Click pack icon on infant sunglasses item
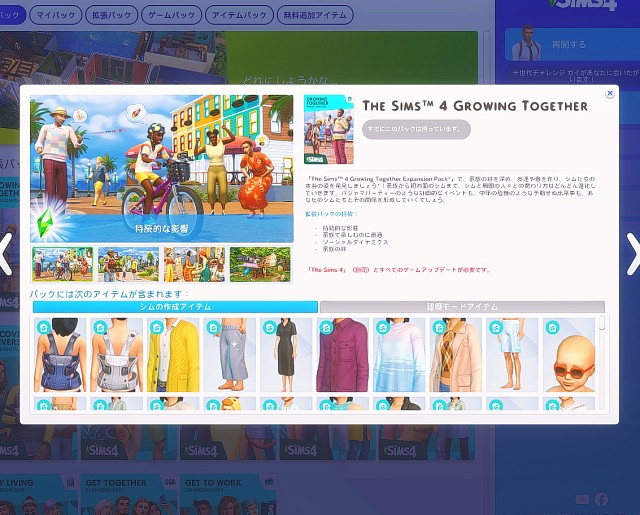The height and width of the screenshot is (515, 640). point(552,327)
